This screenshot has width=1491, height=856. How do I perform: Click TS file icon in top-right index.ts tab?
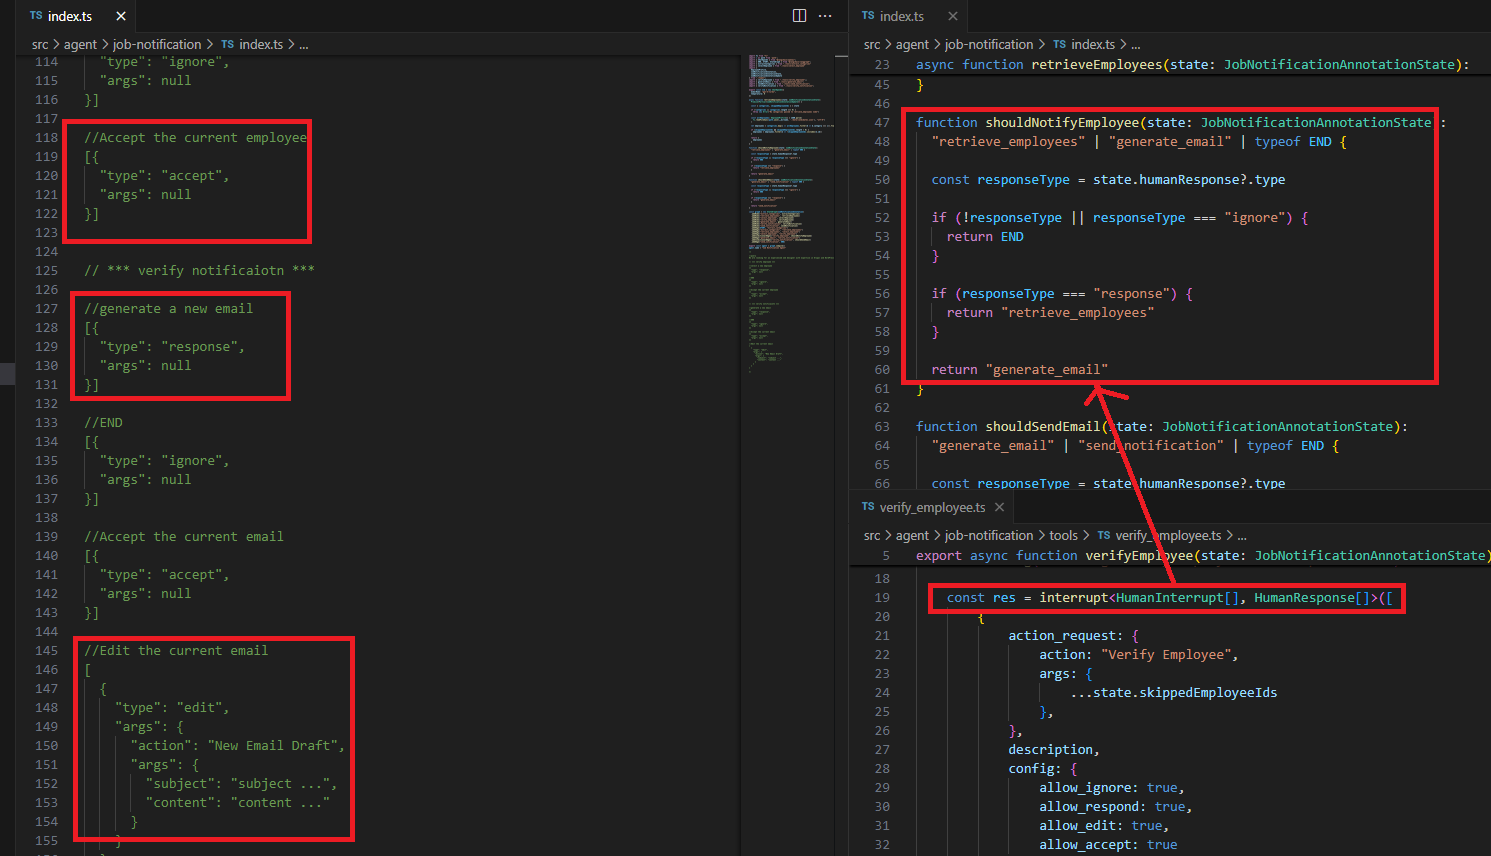[868, 16]
